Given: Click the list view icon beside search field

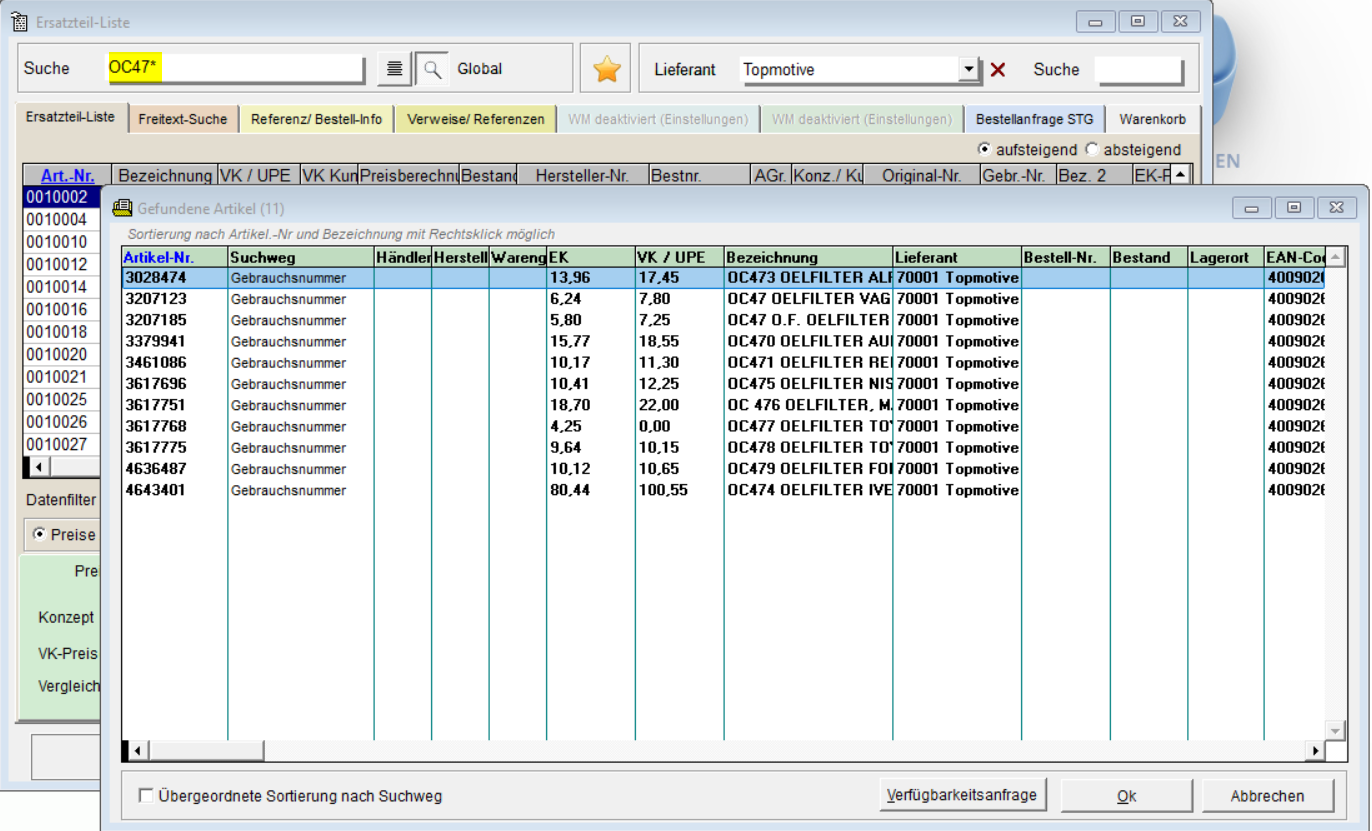Looking at the screenshot, I should click(395, 69).
